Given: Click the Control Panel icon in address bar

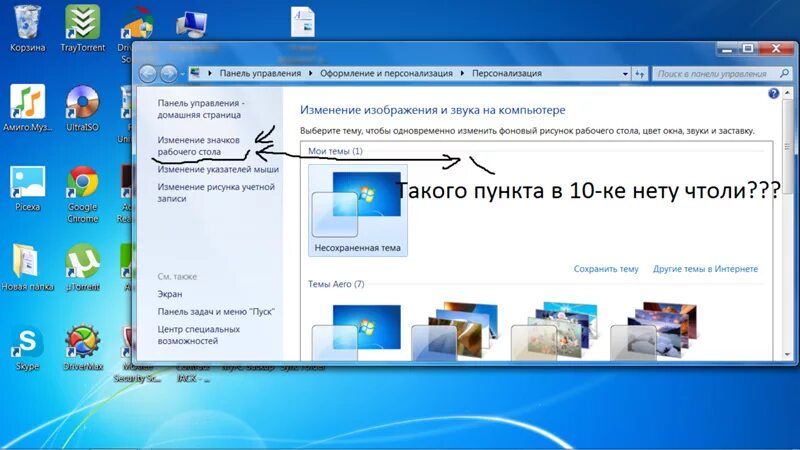Looking at the screenshot, I should point(195,73).
